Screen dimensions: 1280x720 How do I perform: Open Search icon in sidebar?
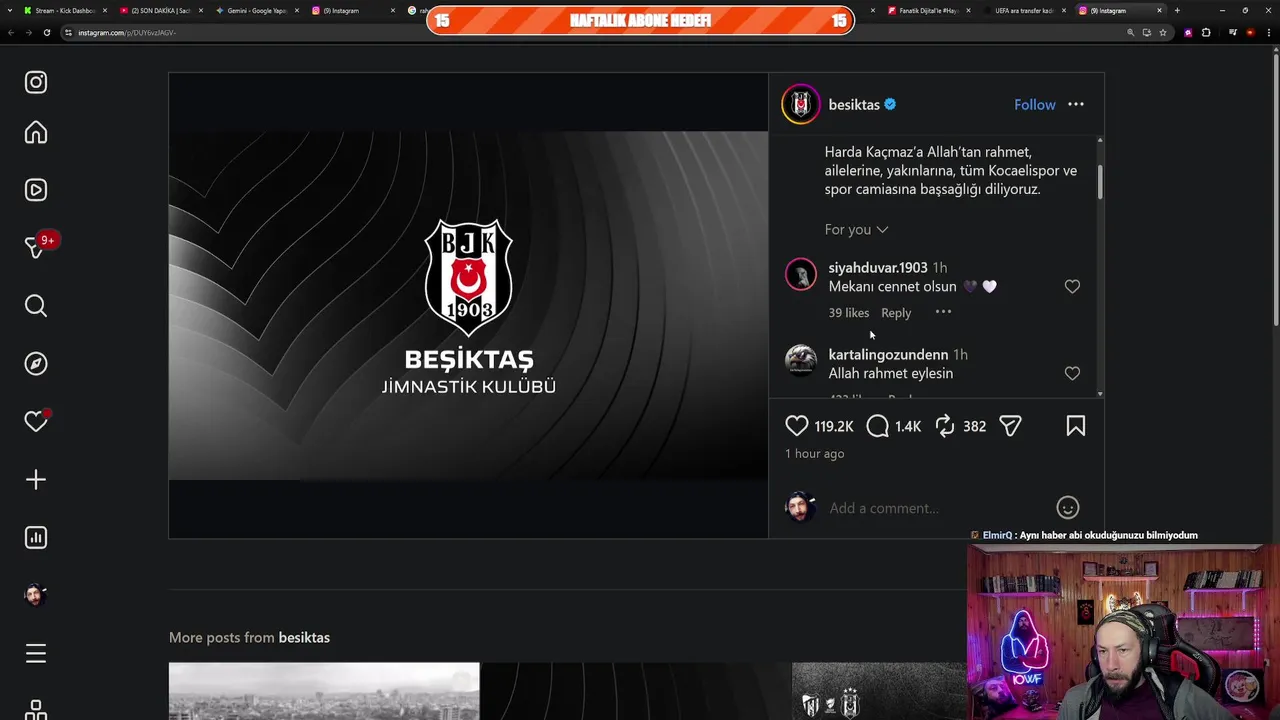(36, 306)
